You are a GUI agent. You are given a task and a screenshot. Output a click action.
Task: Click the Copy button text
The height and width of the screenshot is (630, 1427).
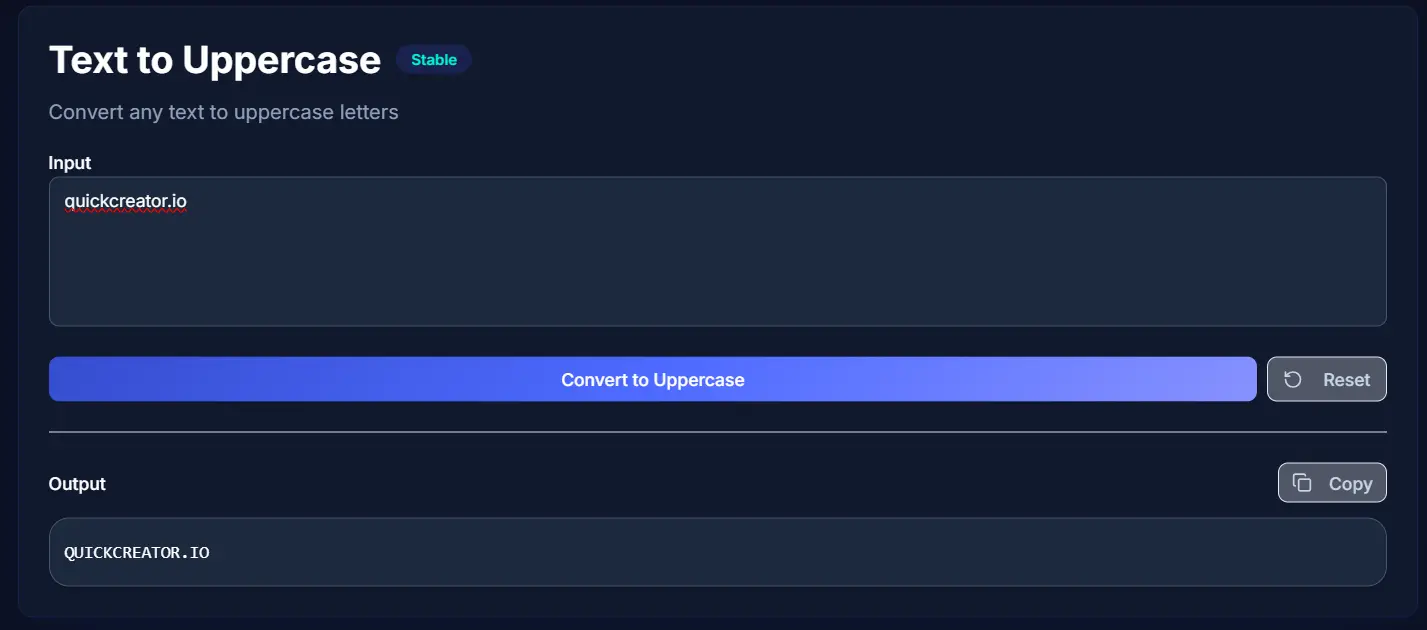coord(1350,484)
